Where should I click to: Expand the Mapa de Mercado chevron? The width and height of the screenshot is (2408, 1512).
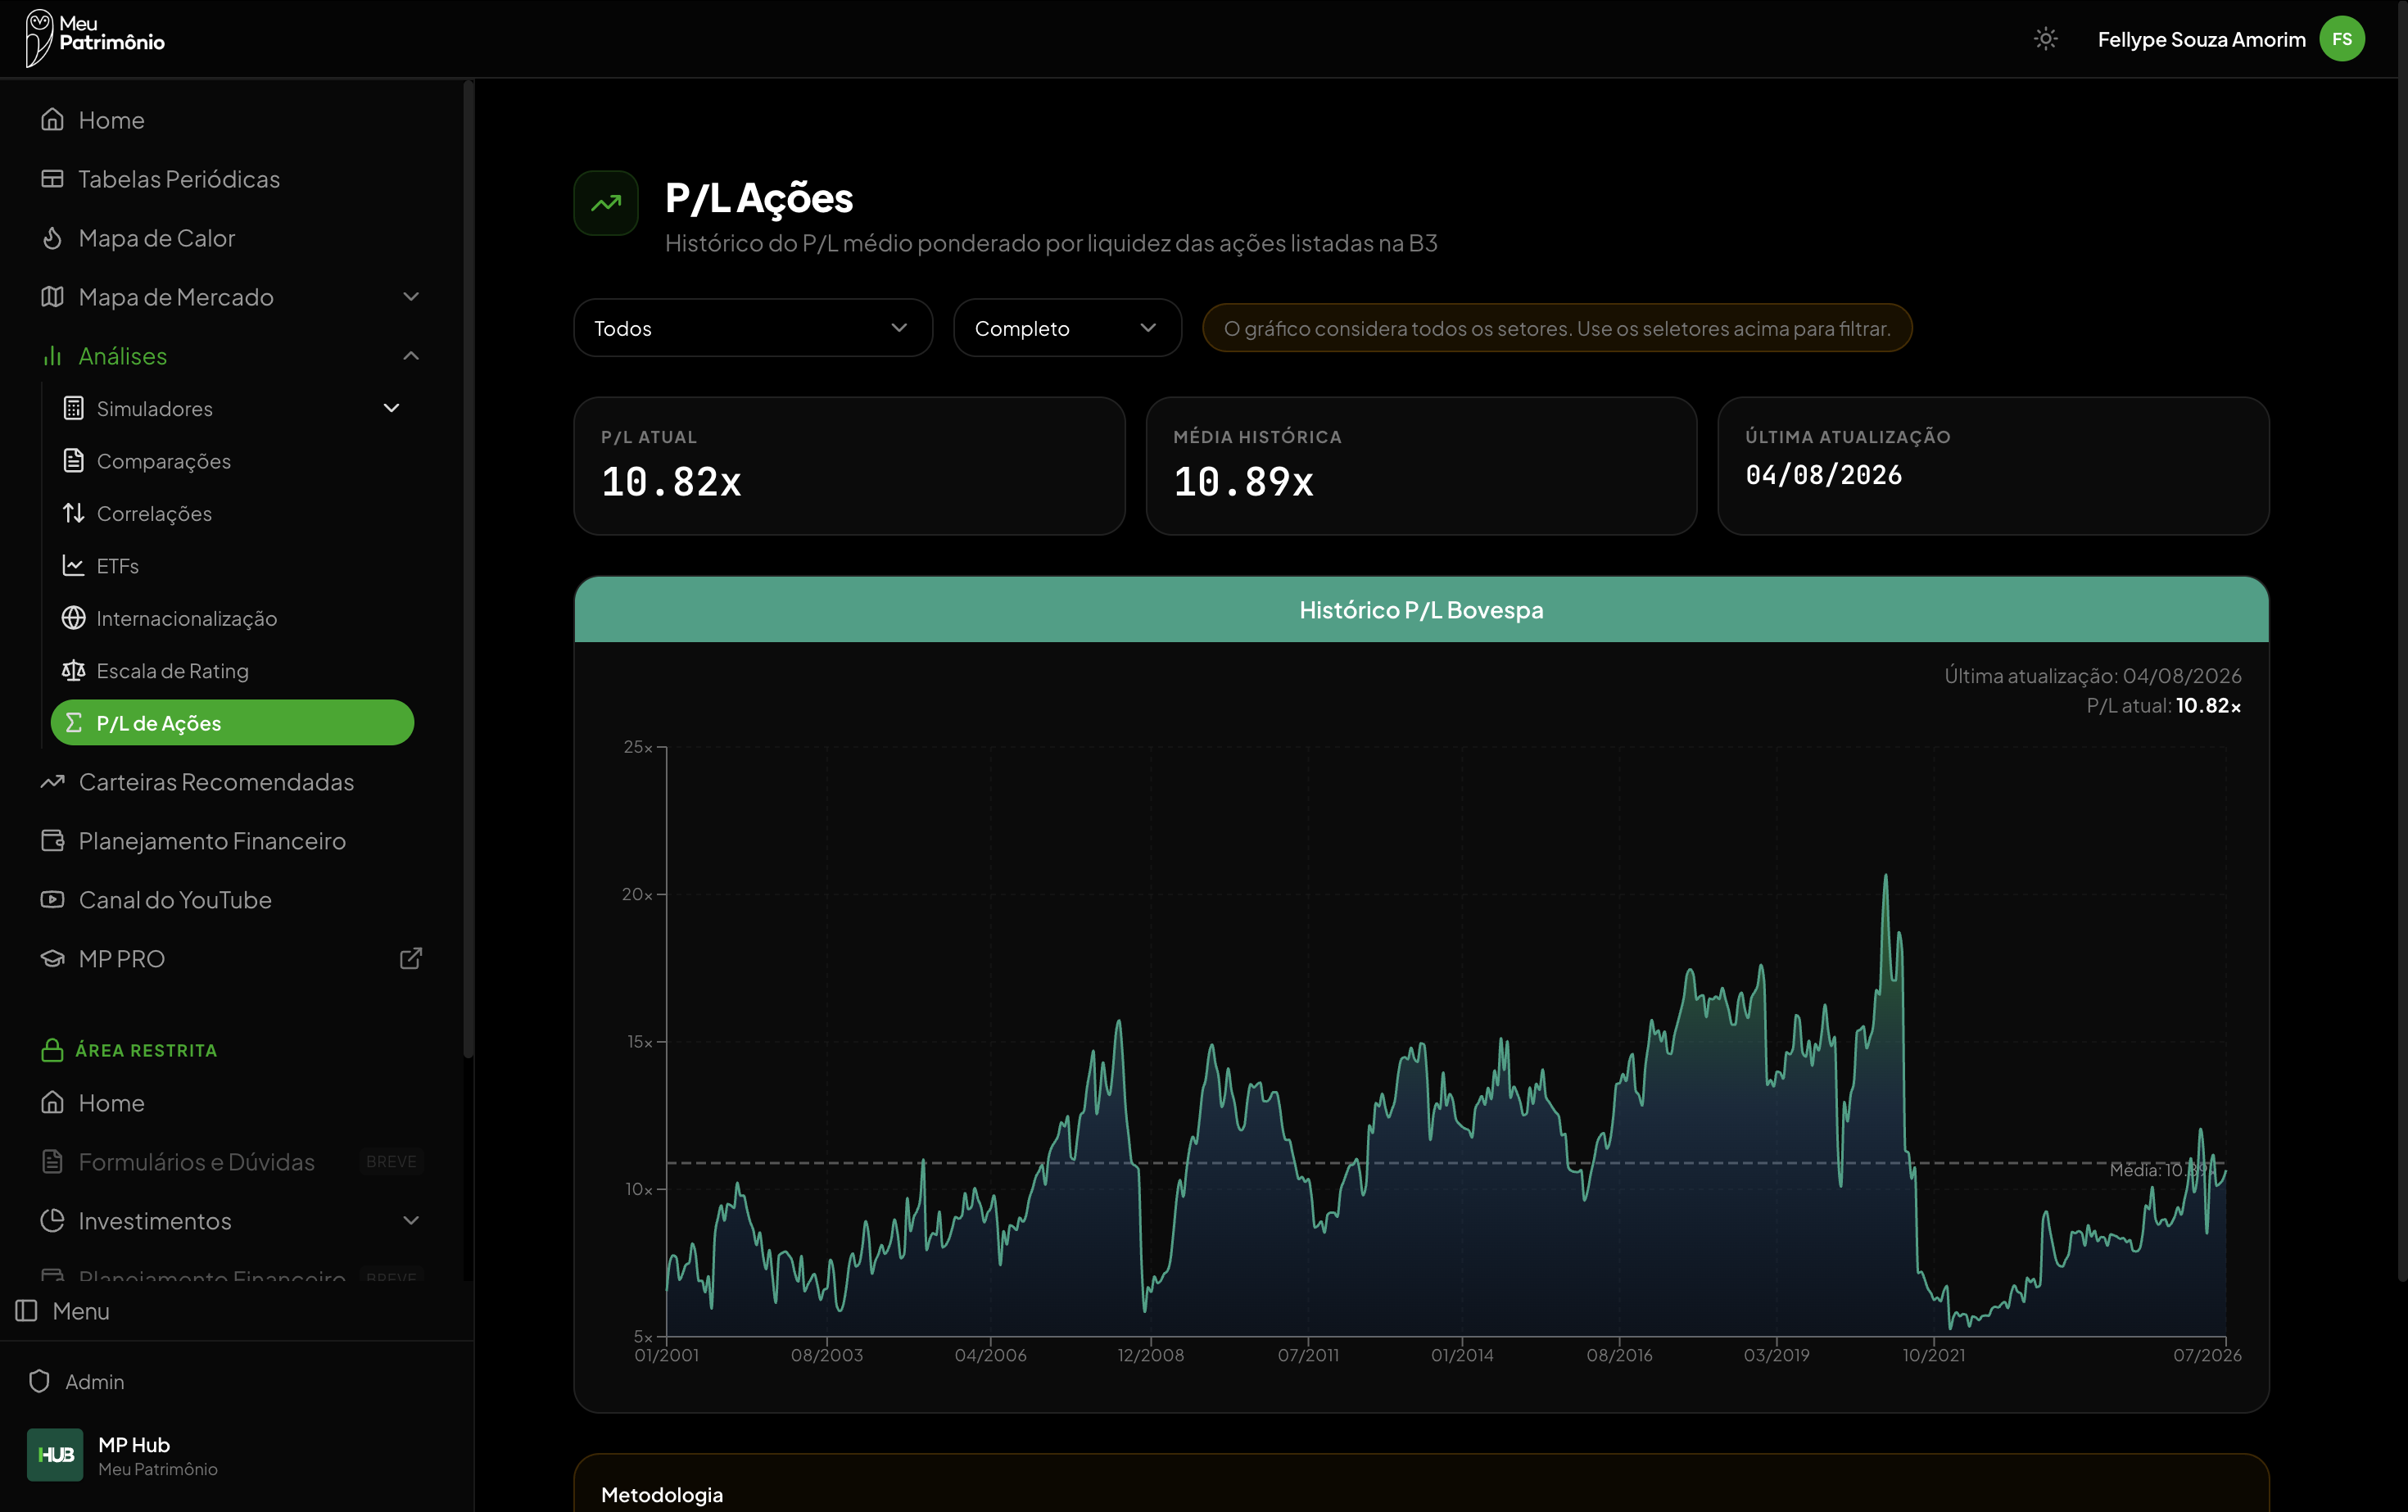coord(411,297)
